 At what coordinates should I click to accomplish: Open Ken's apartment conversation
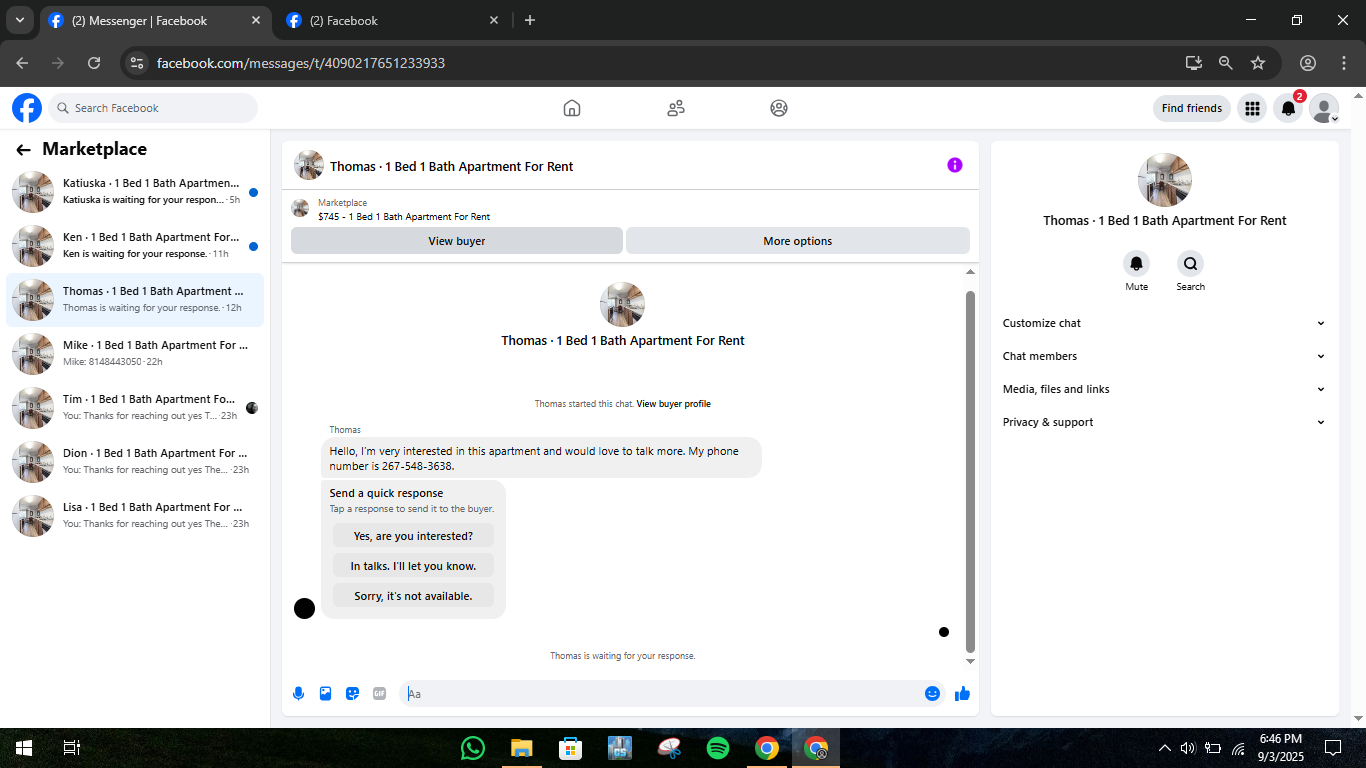point(135,246)
